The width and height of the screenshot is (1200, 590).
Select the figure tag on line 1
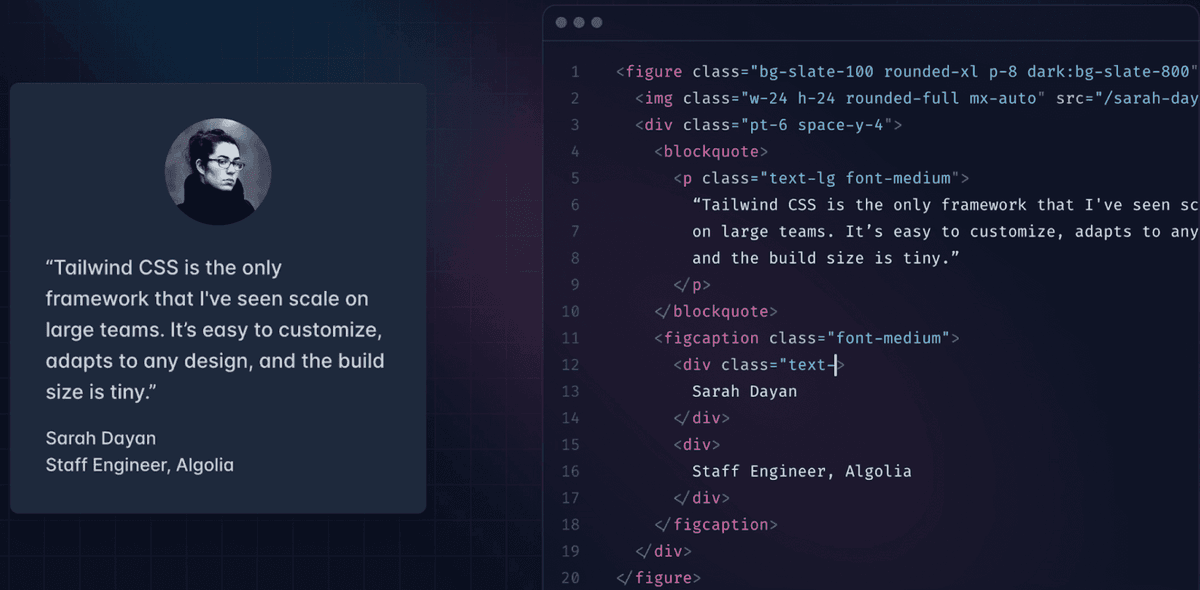click(x=651, y=71)
